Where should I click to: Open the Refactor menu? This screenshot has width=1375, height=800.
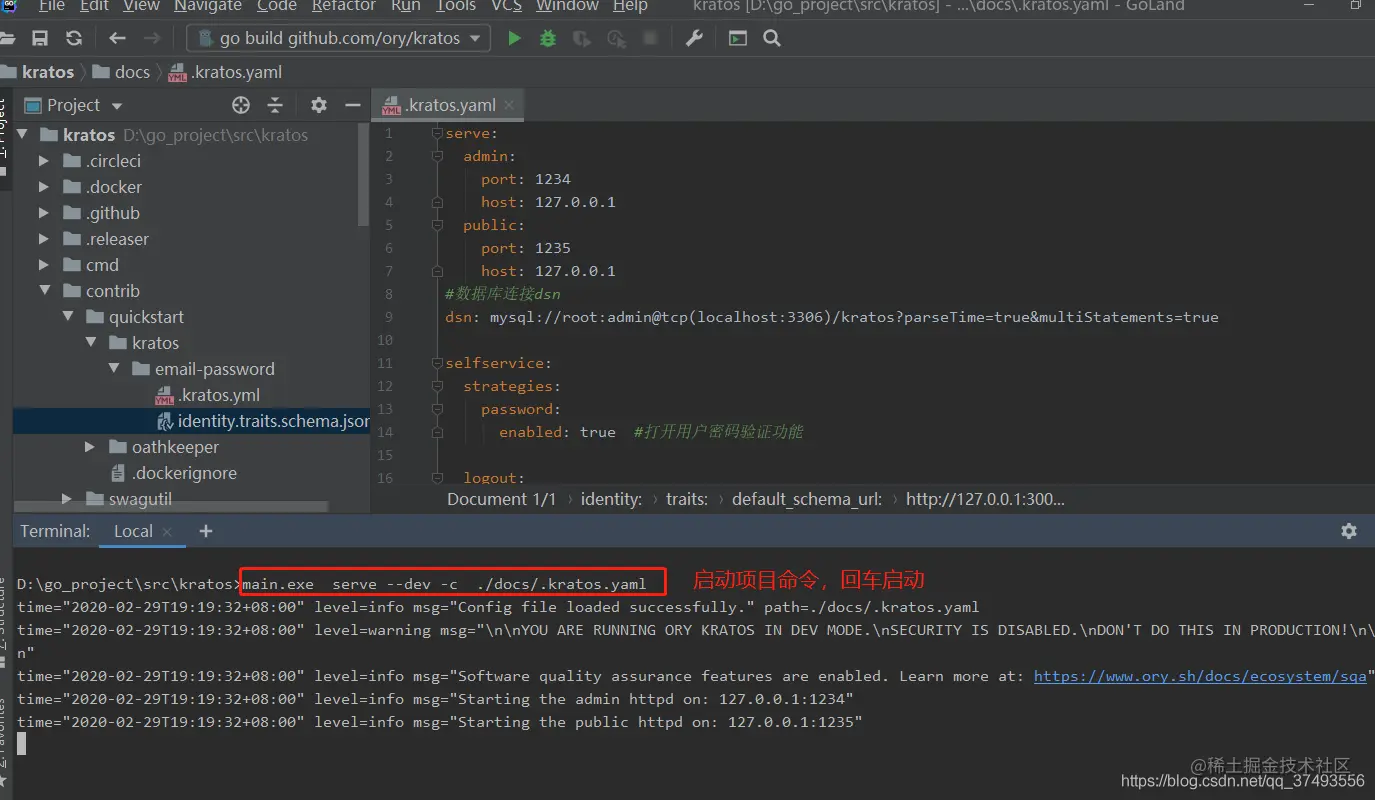(x=343, y=6)
